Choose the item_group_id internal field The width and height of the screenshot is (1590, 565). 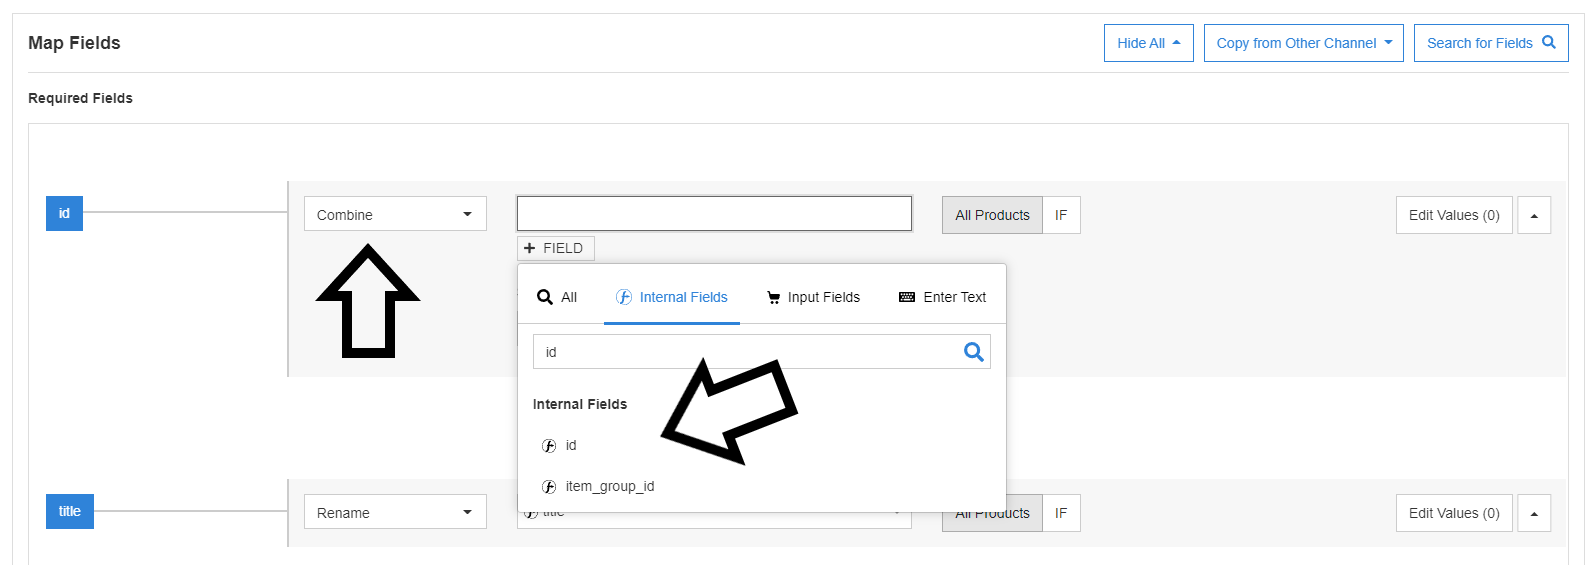coord(609,487)
